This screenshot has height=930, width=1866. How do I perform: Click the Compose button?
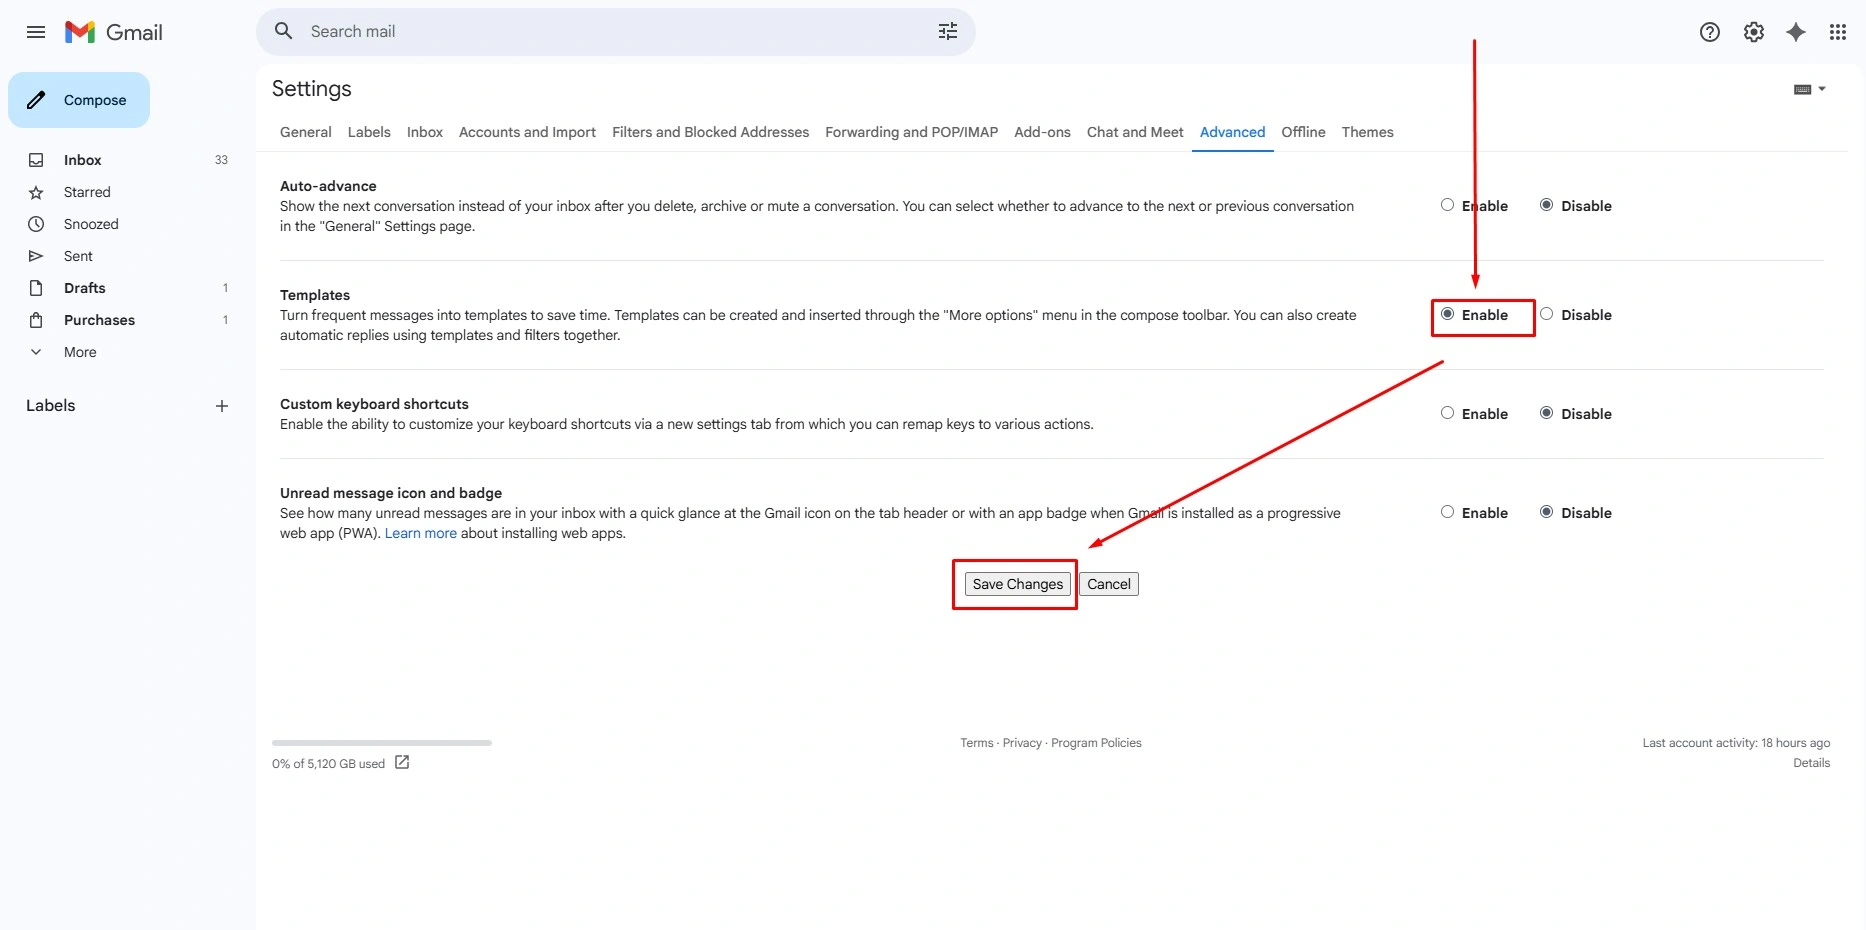[79, 100]
